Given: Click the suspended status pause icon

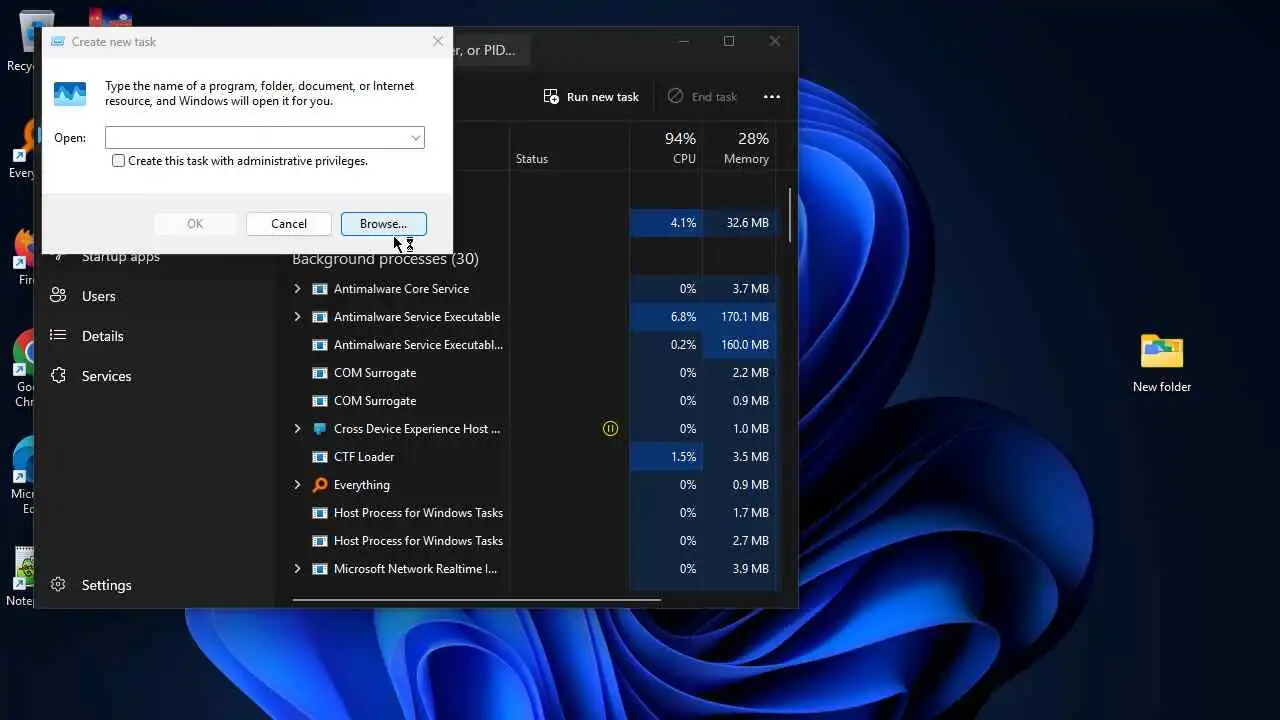Looking at the screenshot, I should (610, 429).
